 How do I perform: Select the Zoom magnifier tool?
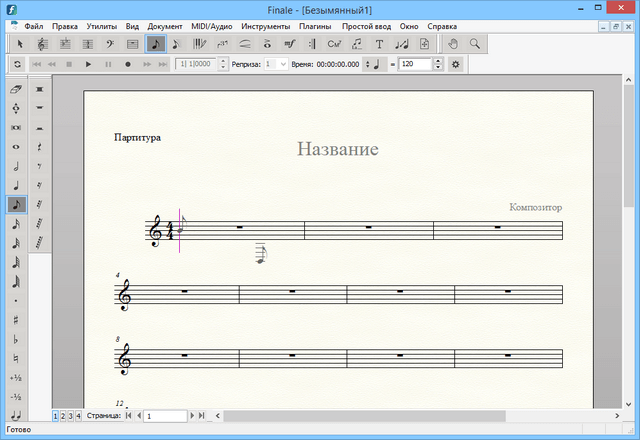(474, 44)
